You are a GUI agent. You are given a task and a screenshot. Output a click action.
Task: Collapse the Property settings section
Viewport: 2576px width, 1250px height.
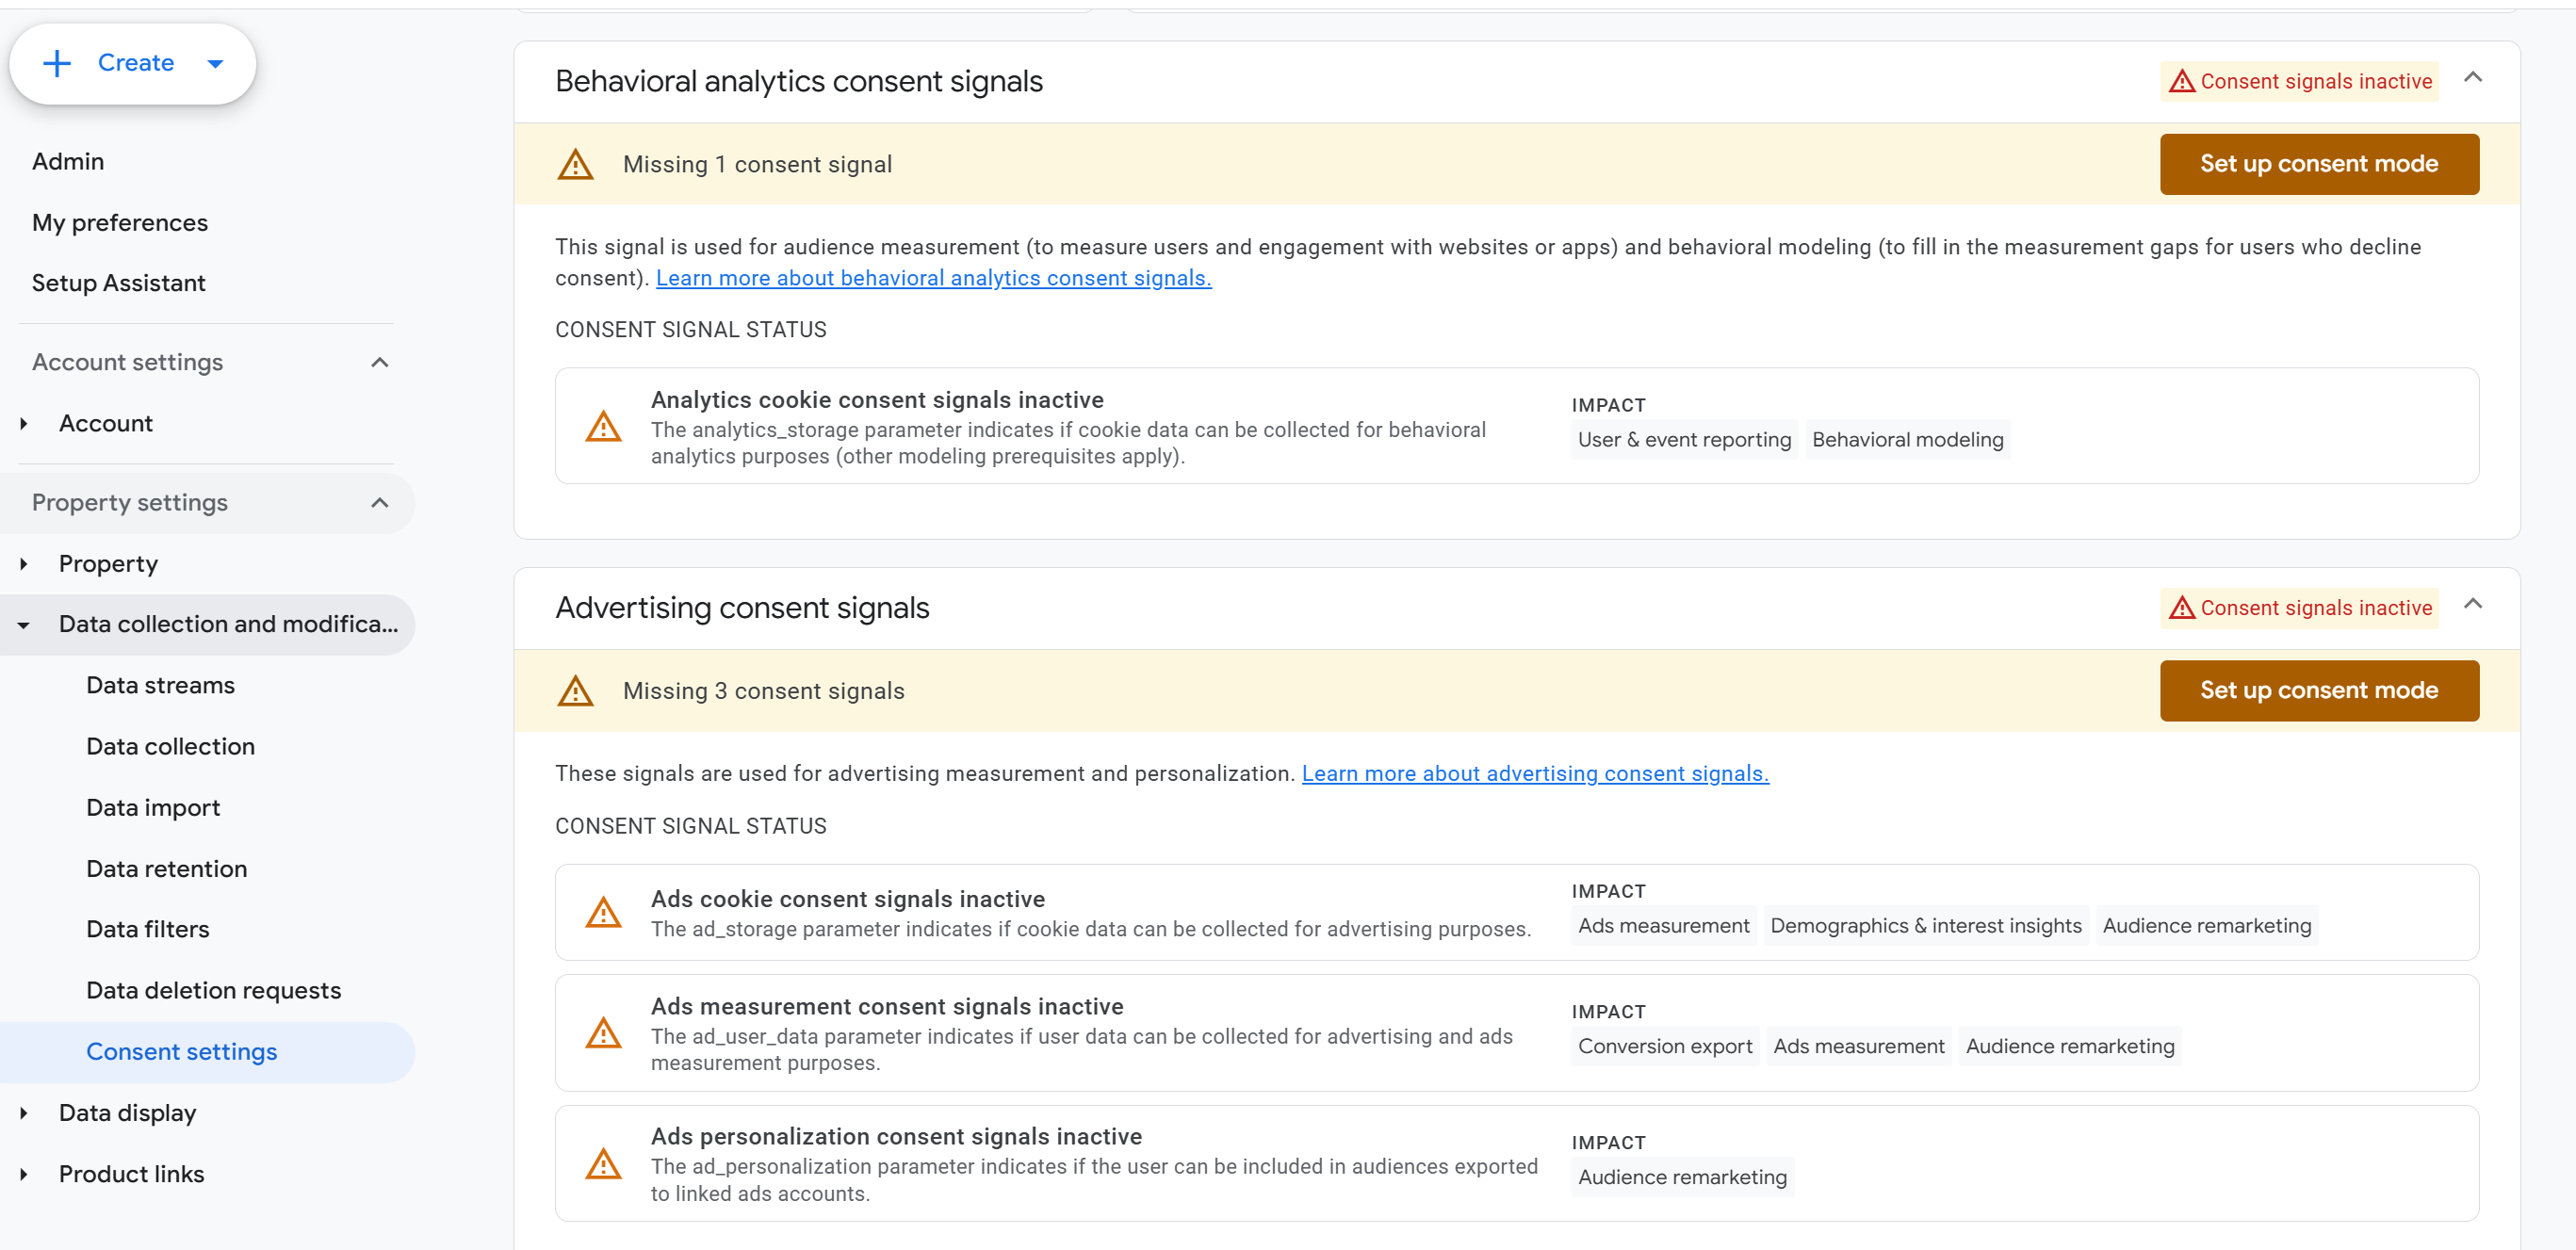[x=379, y=502]
